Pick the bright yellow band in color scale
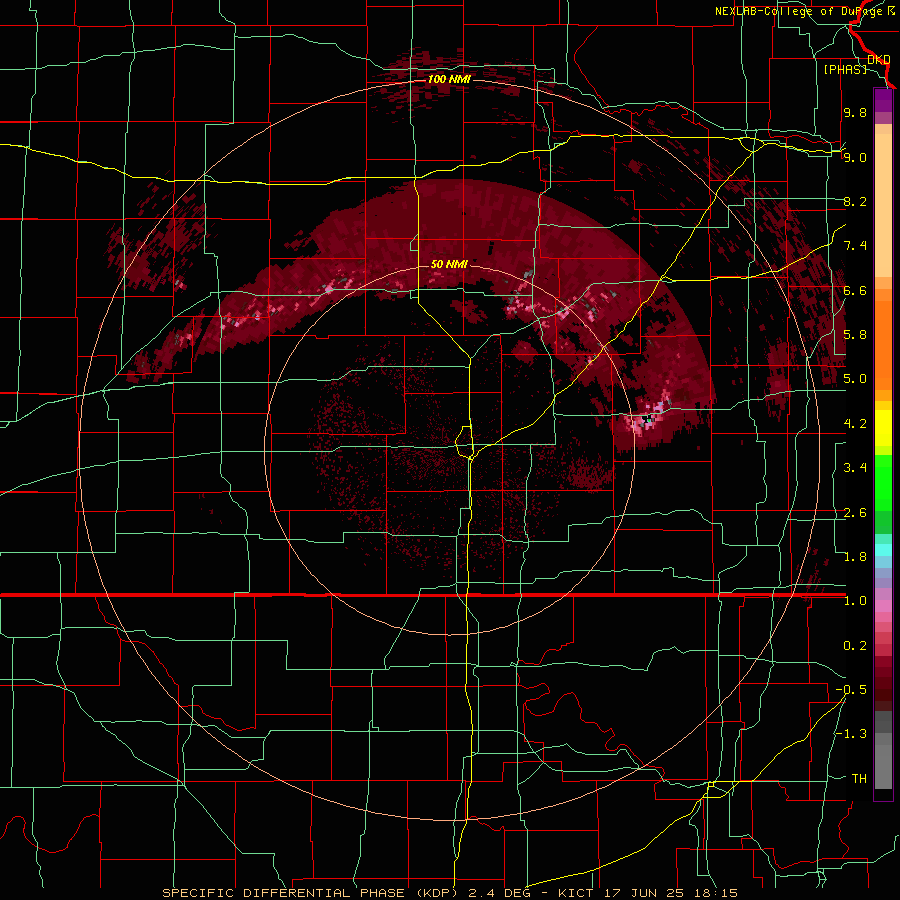The width and height of the screenshot is (900, 900). 883,428
